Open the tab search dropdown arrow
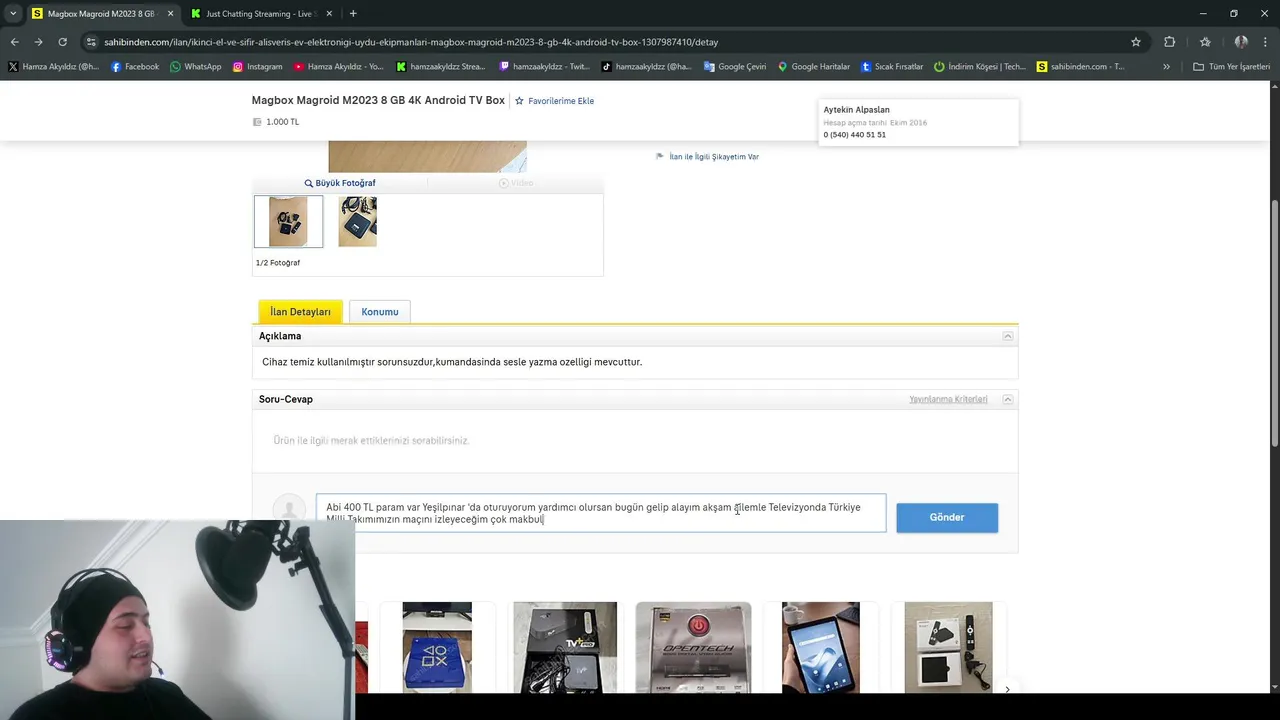1280x720 pixels. click(x=13, y=13)
